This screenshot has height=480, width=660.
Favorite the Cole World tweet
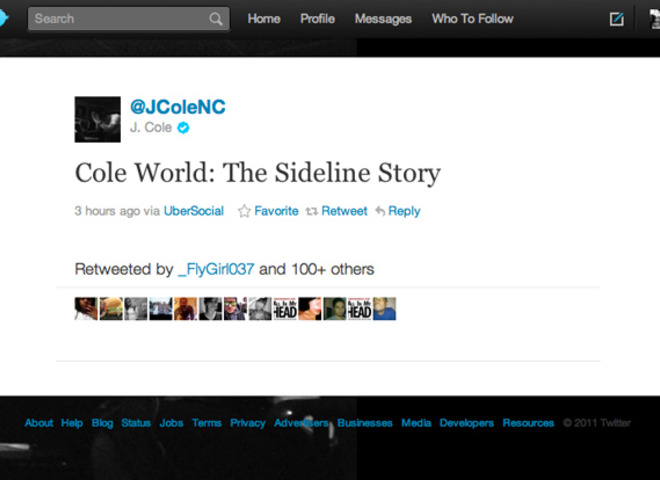click(268, 211)
